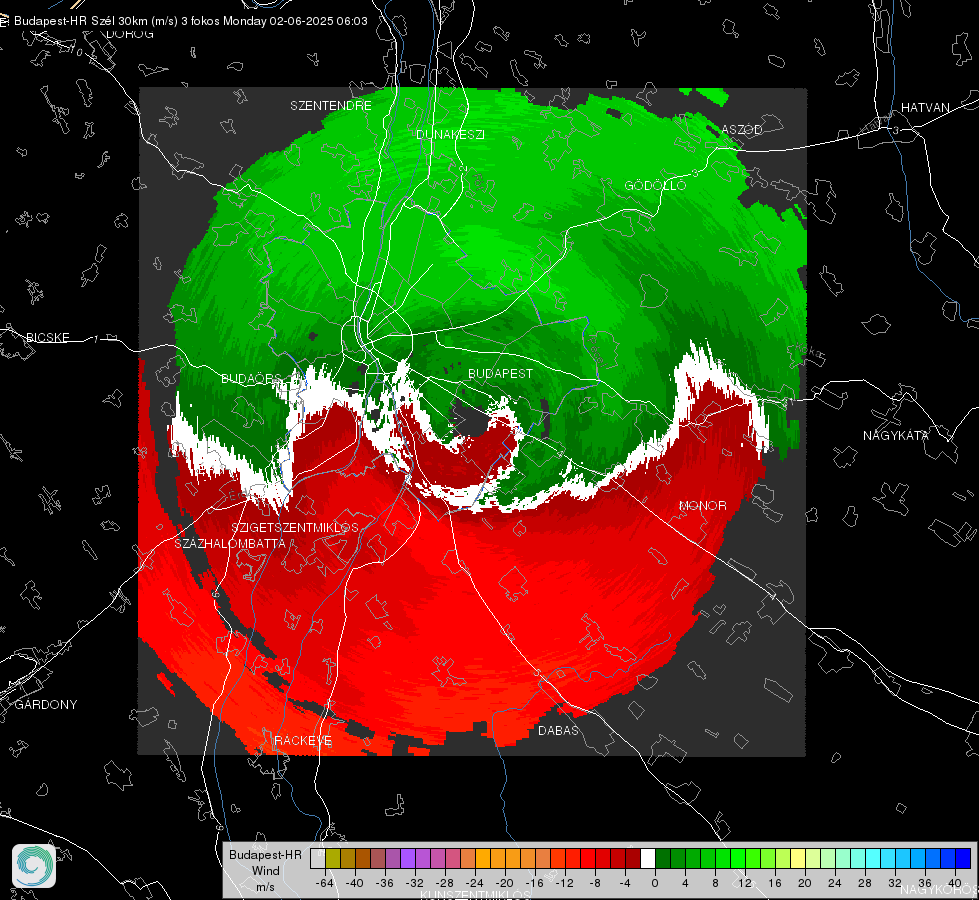Viewport: 979px width, 900px height.
Task: Click the BICSKE town label
Action: 47,337
